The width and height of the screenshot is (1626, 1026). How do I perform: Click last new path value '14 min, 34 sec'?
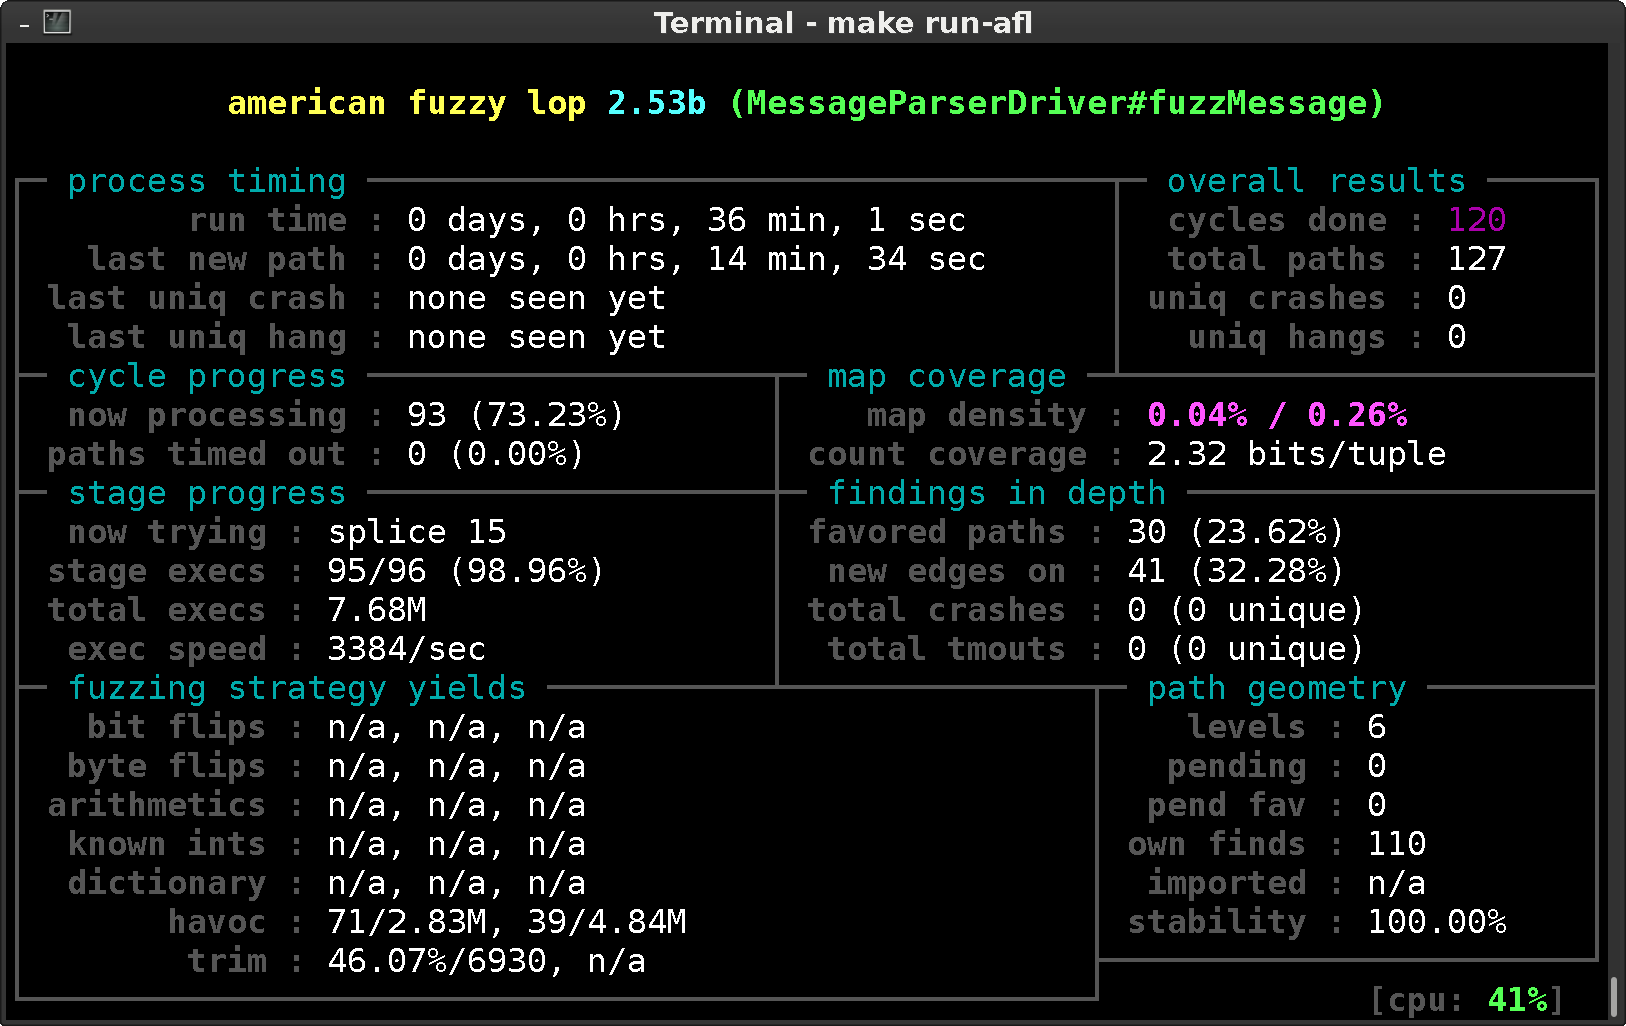(847, 259)
